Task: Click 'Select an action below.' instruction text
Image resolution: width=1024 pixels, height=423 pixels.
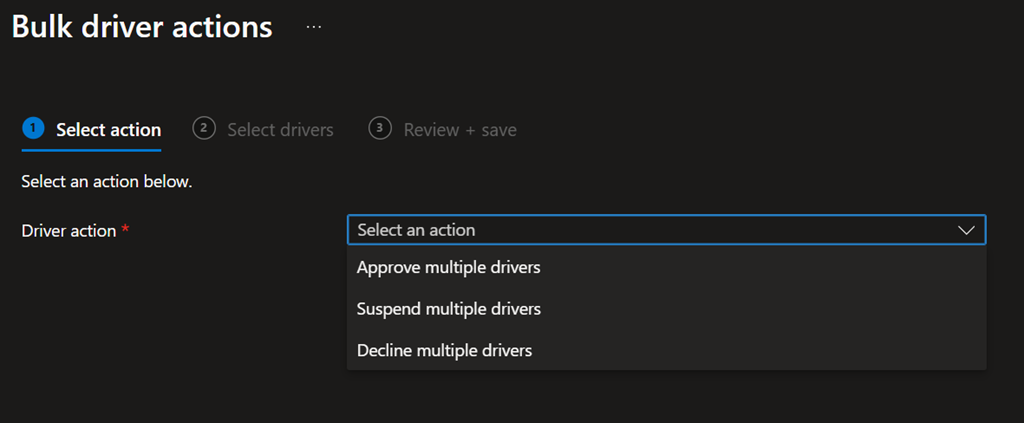Action: click(106, 183)
